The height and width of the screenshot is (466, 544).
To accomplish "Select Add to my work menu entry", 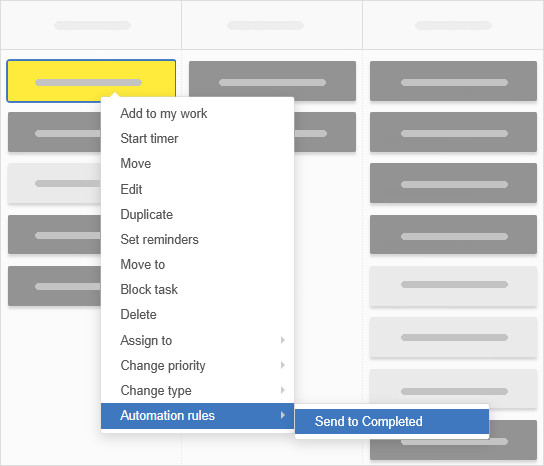I will 197,113.
